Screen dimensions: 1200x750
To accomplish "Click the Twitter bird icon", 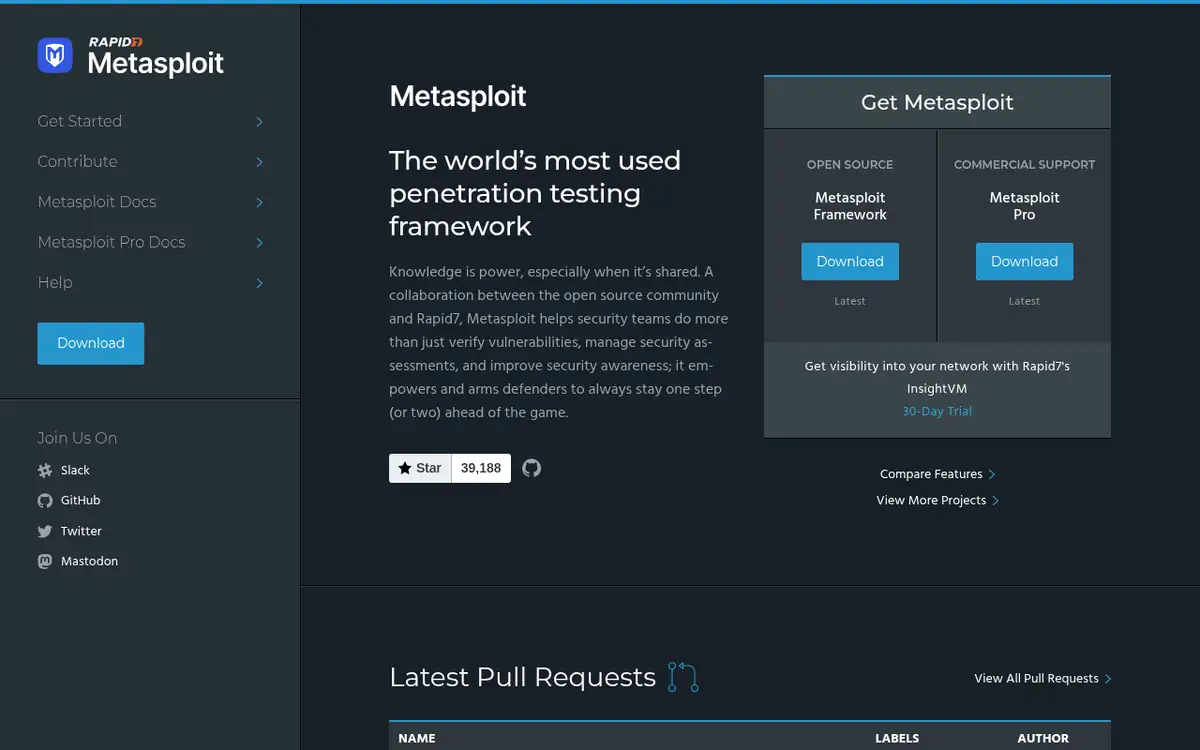I will click(45, 531).
